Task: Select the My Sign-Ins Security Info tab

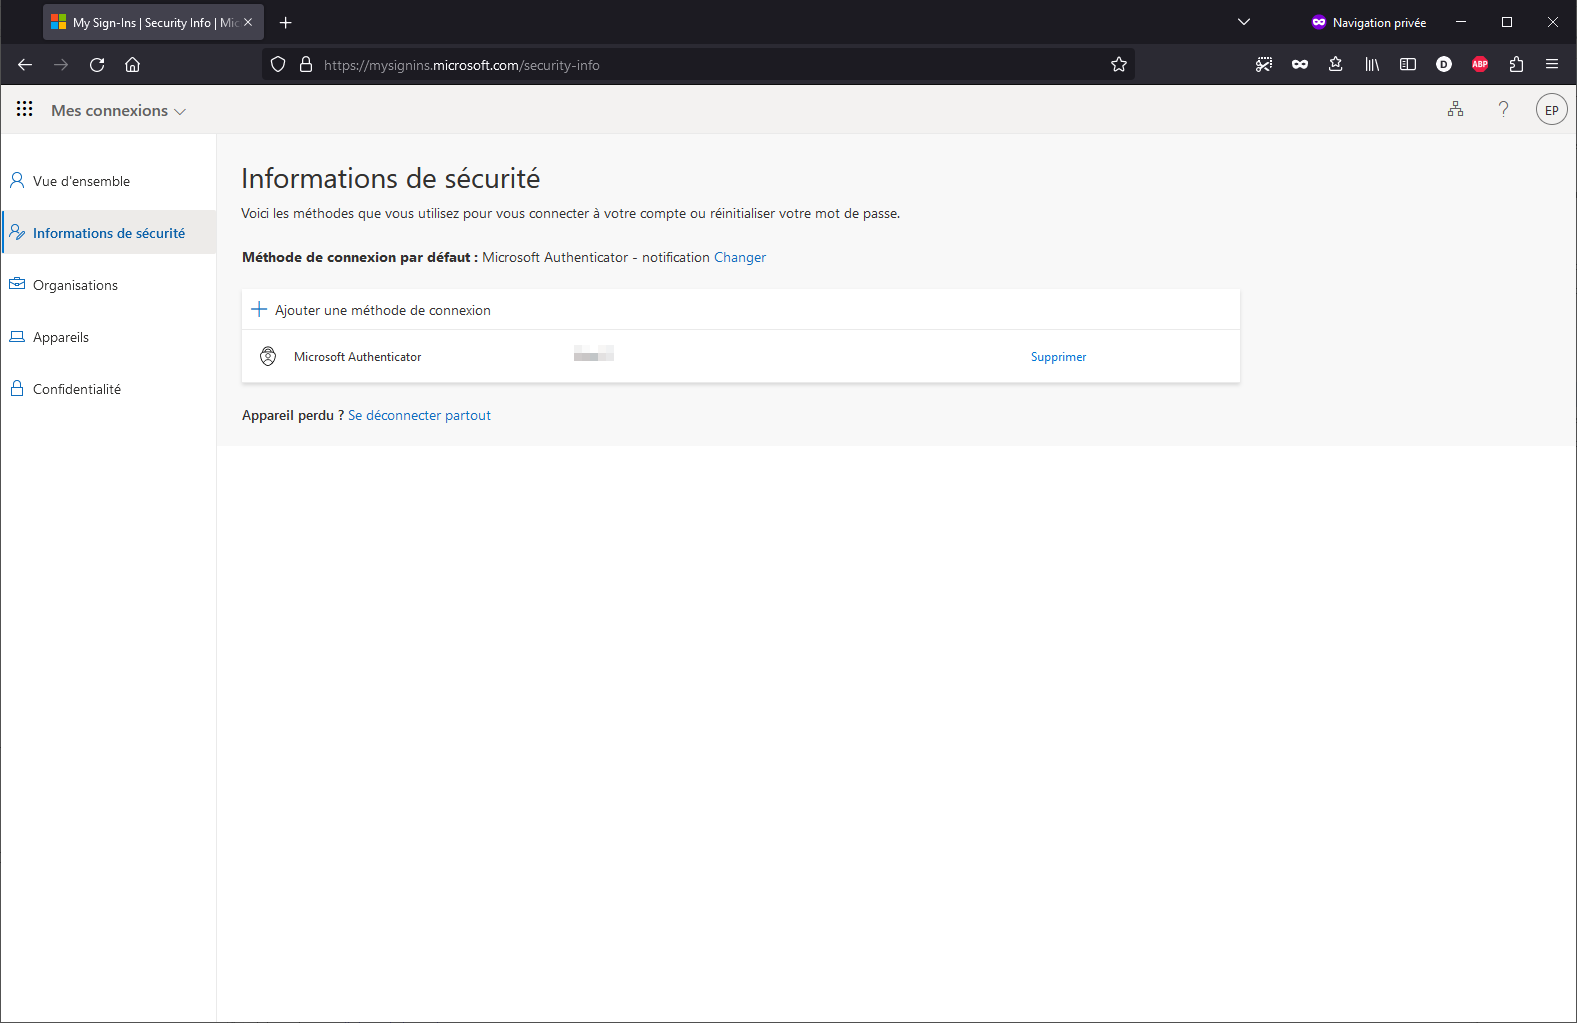Action: click(x=153, y=22)
